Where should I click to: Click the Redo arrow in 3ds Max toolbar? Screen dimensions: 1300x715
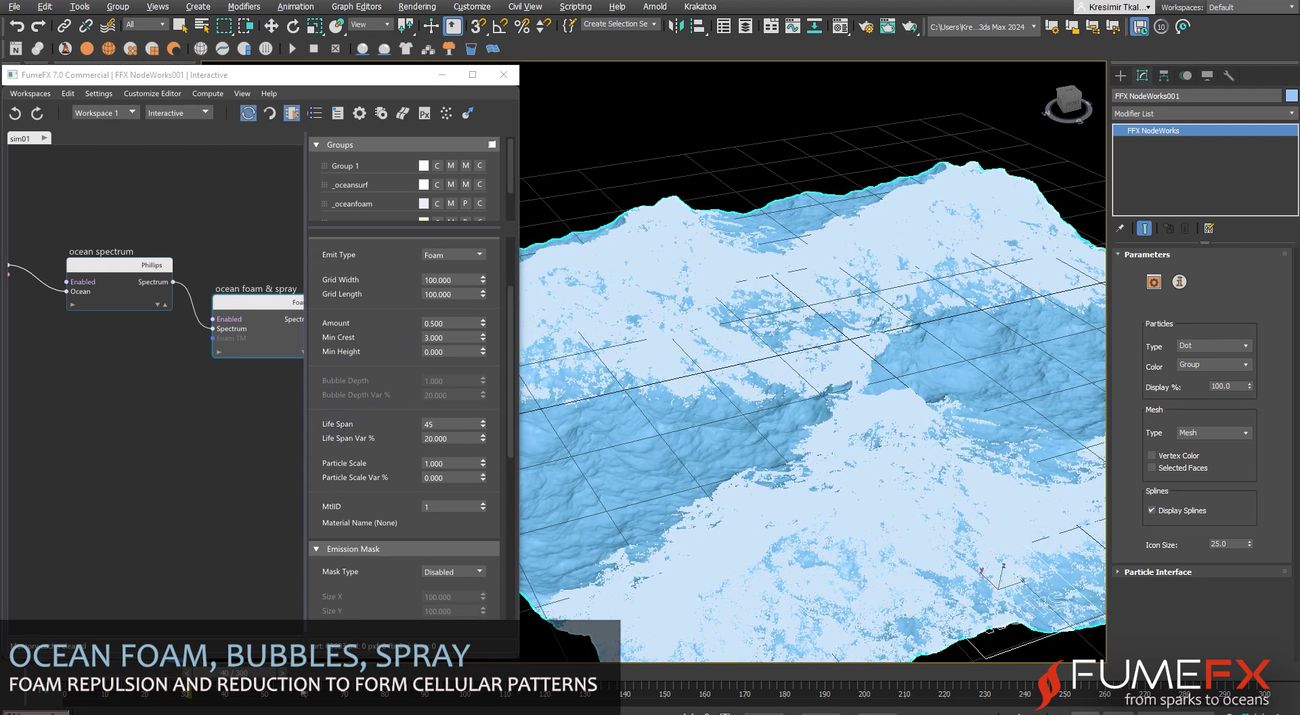38,26
